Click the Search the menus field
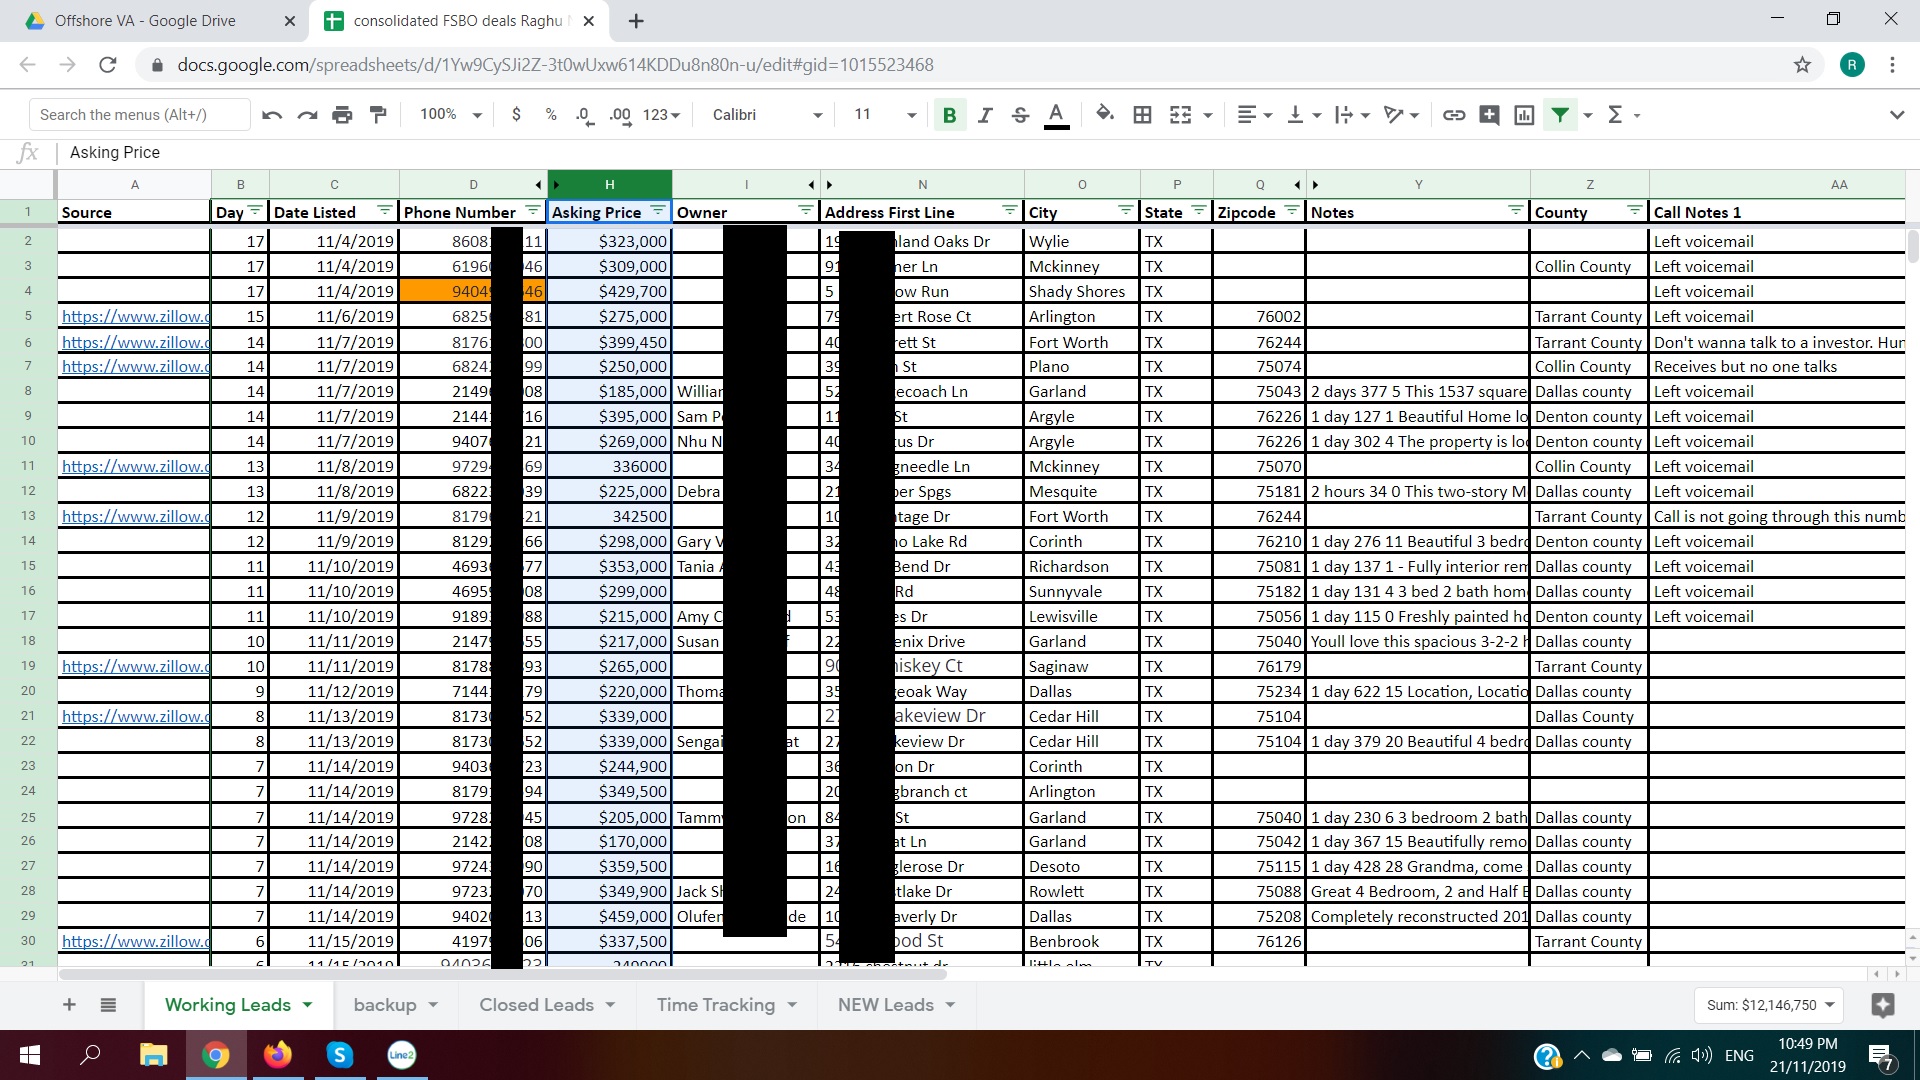 tap(140, 115)
